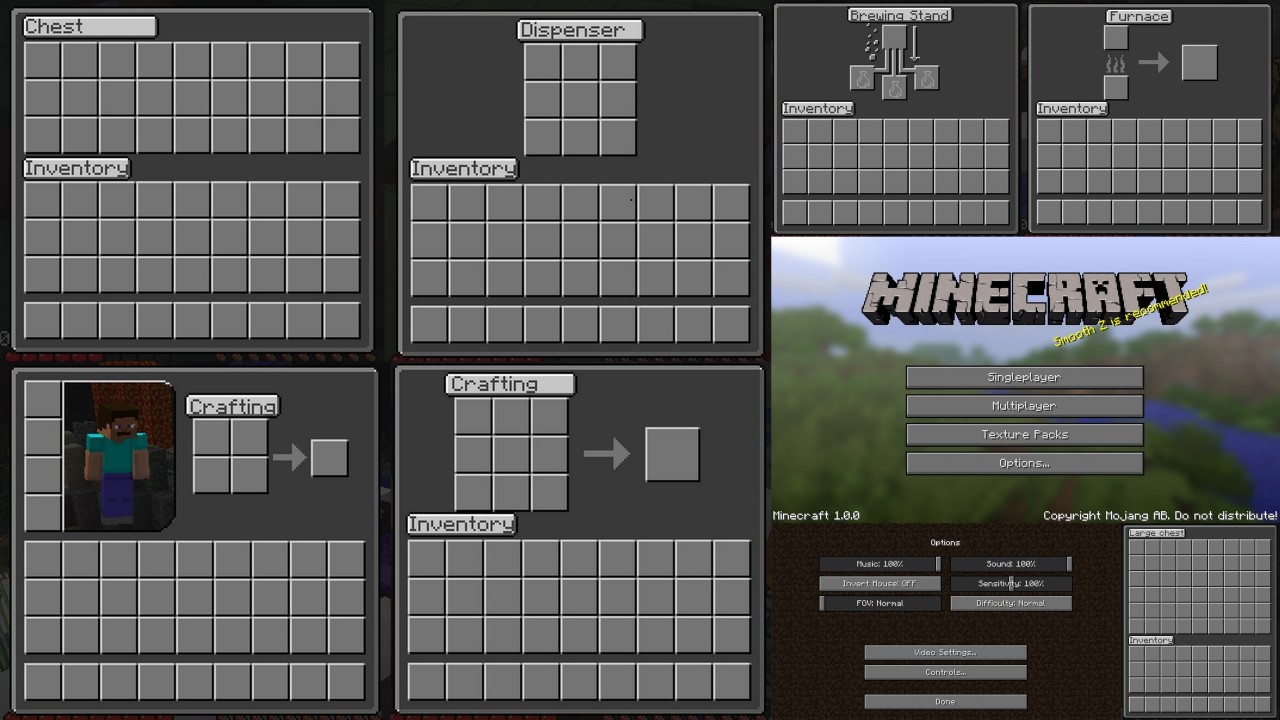Change the FOV: Normal setting

coord(878,603)
